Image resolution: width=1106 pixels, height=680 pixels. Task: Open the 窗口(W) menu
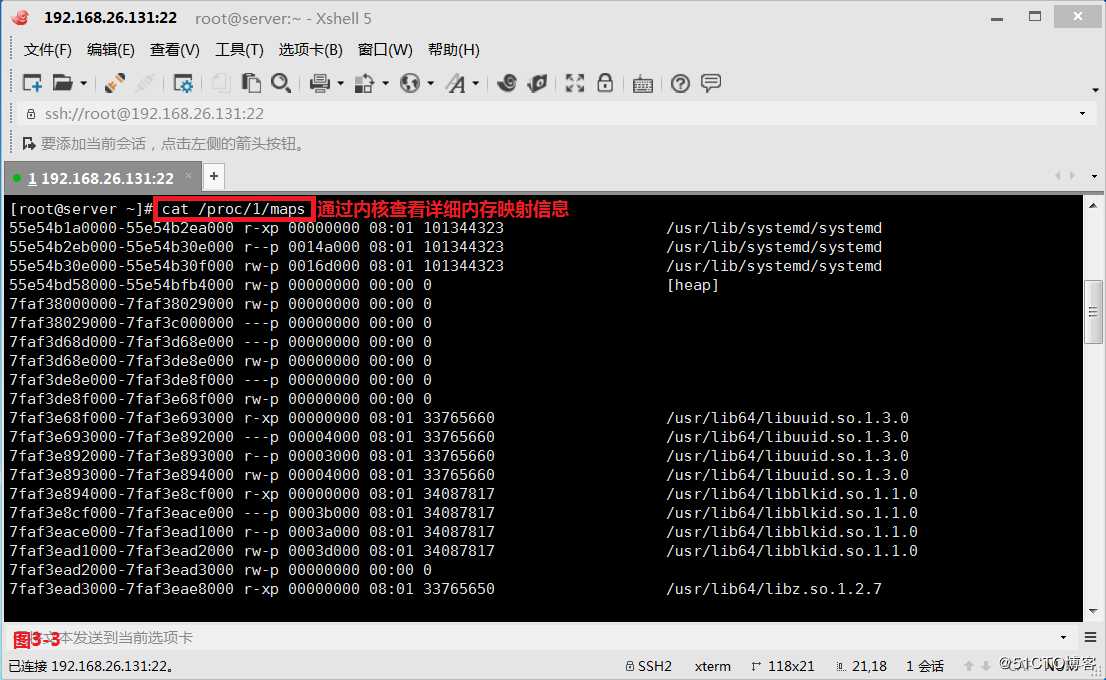coord(385,49)
